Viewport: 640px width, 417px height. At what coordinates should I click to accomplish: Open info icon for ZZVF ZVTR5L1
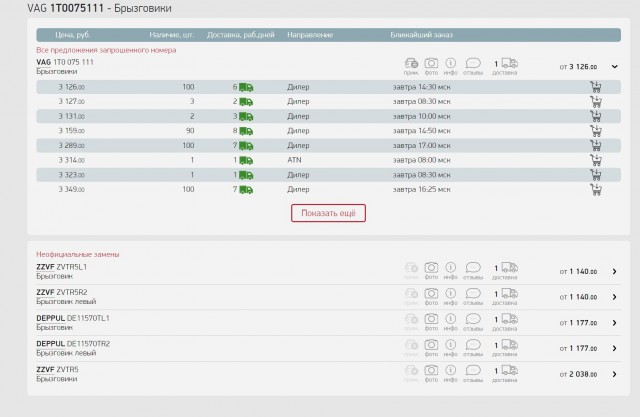click(x=450, y=271)
